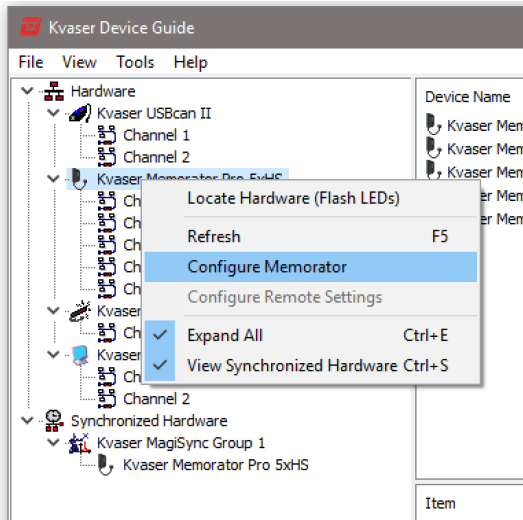Toggle View Synchronized Hardware checkmark
The image size is (523, 520).
click(160, 365)
